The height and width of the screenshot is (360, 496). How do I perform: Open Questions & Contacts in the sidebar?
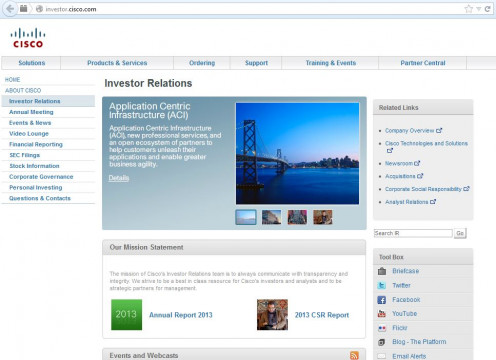40,198
